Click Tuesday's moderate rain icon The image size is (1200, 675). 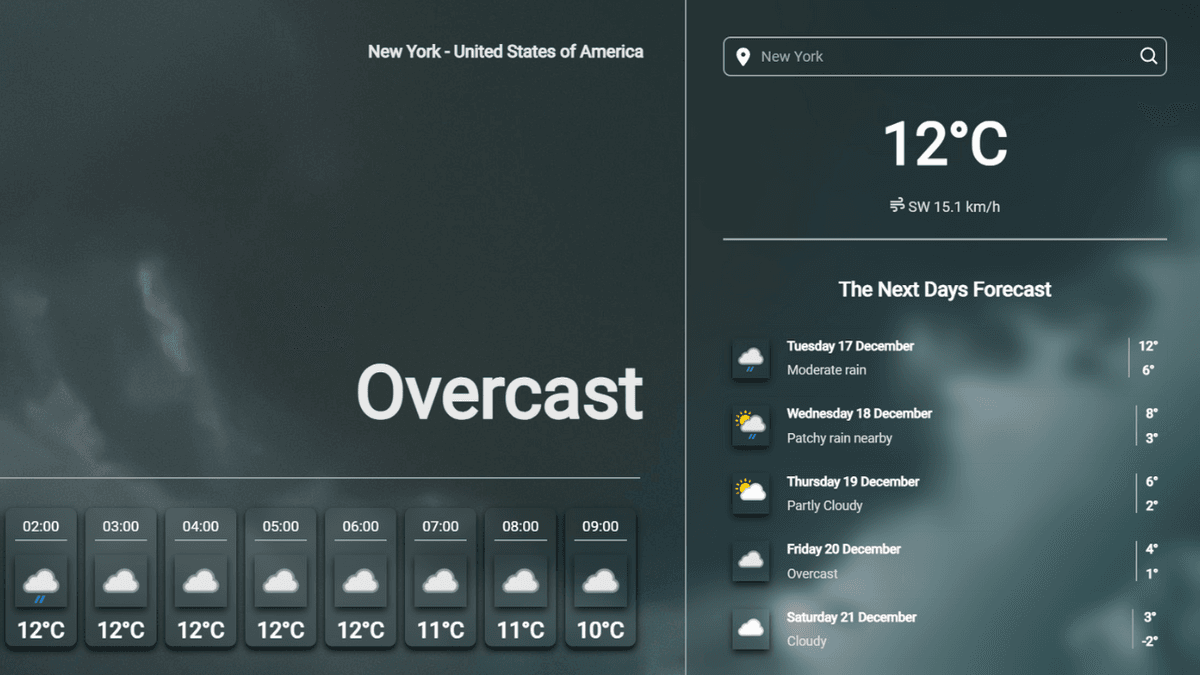tap(750, 358)
